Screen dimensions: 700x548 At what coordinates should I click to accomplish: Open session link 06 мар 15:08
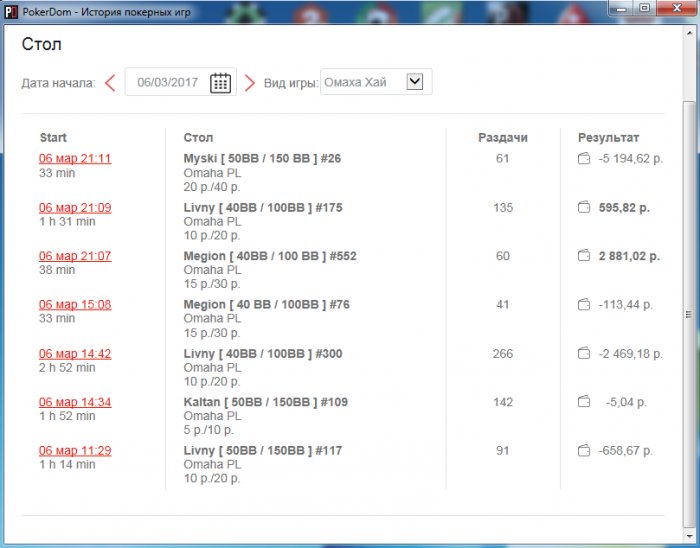coord(75,304)
